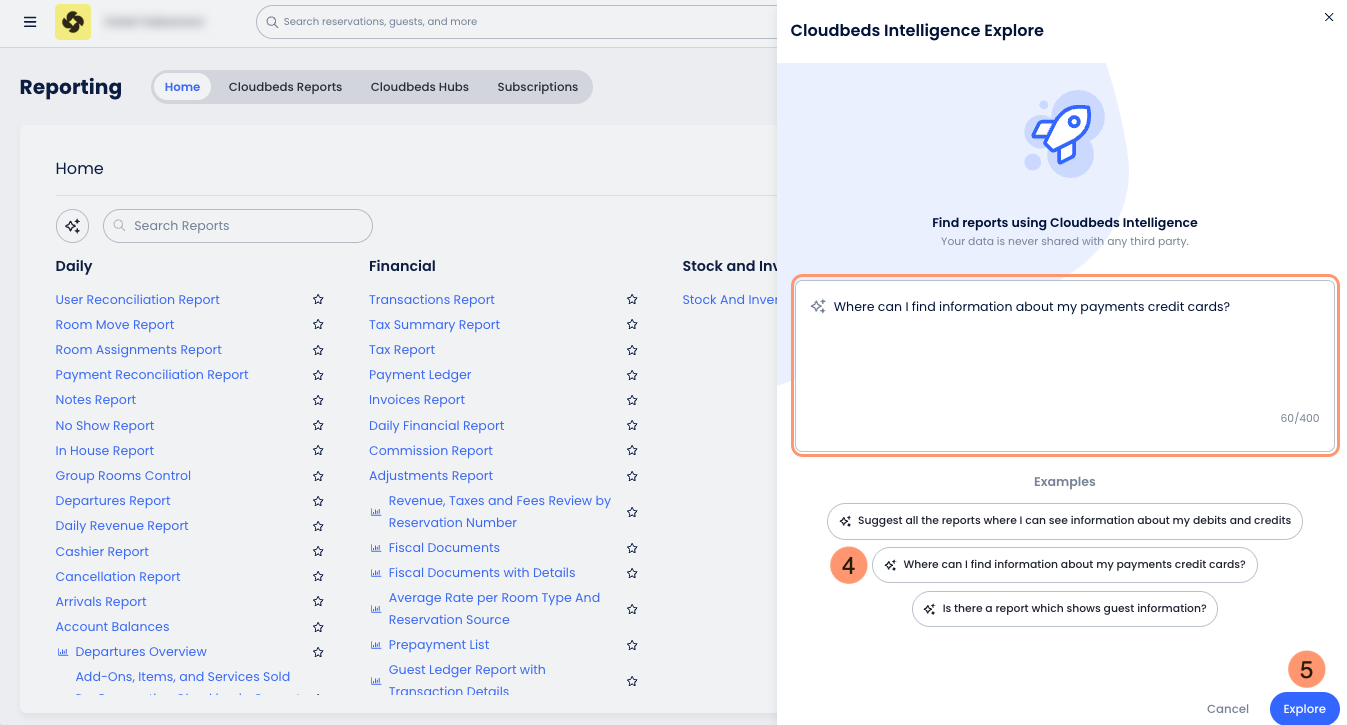Open the Fiscal Documents report link
The image size is (1347, 725).
444,548
